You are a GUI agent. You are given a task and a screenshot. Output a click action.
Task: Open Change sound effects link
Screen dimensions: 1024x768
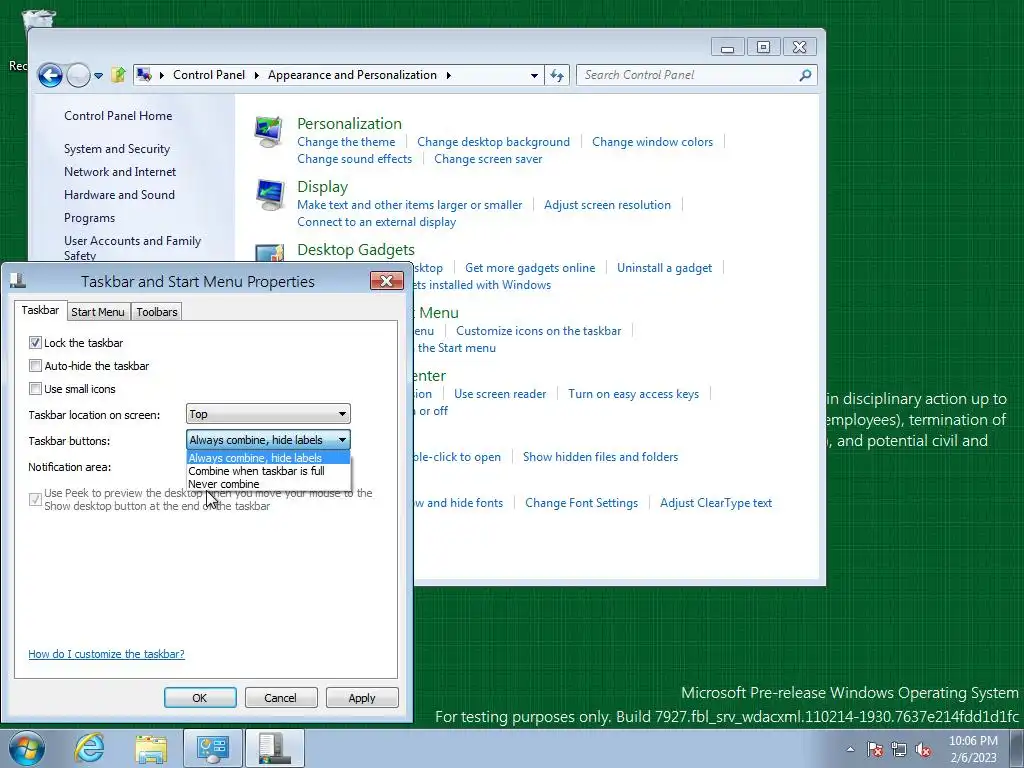[355, 159]
